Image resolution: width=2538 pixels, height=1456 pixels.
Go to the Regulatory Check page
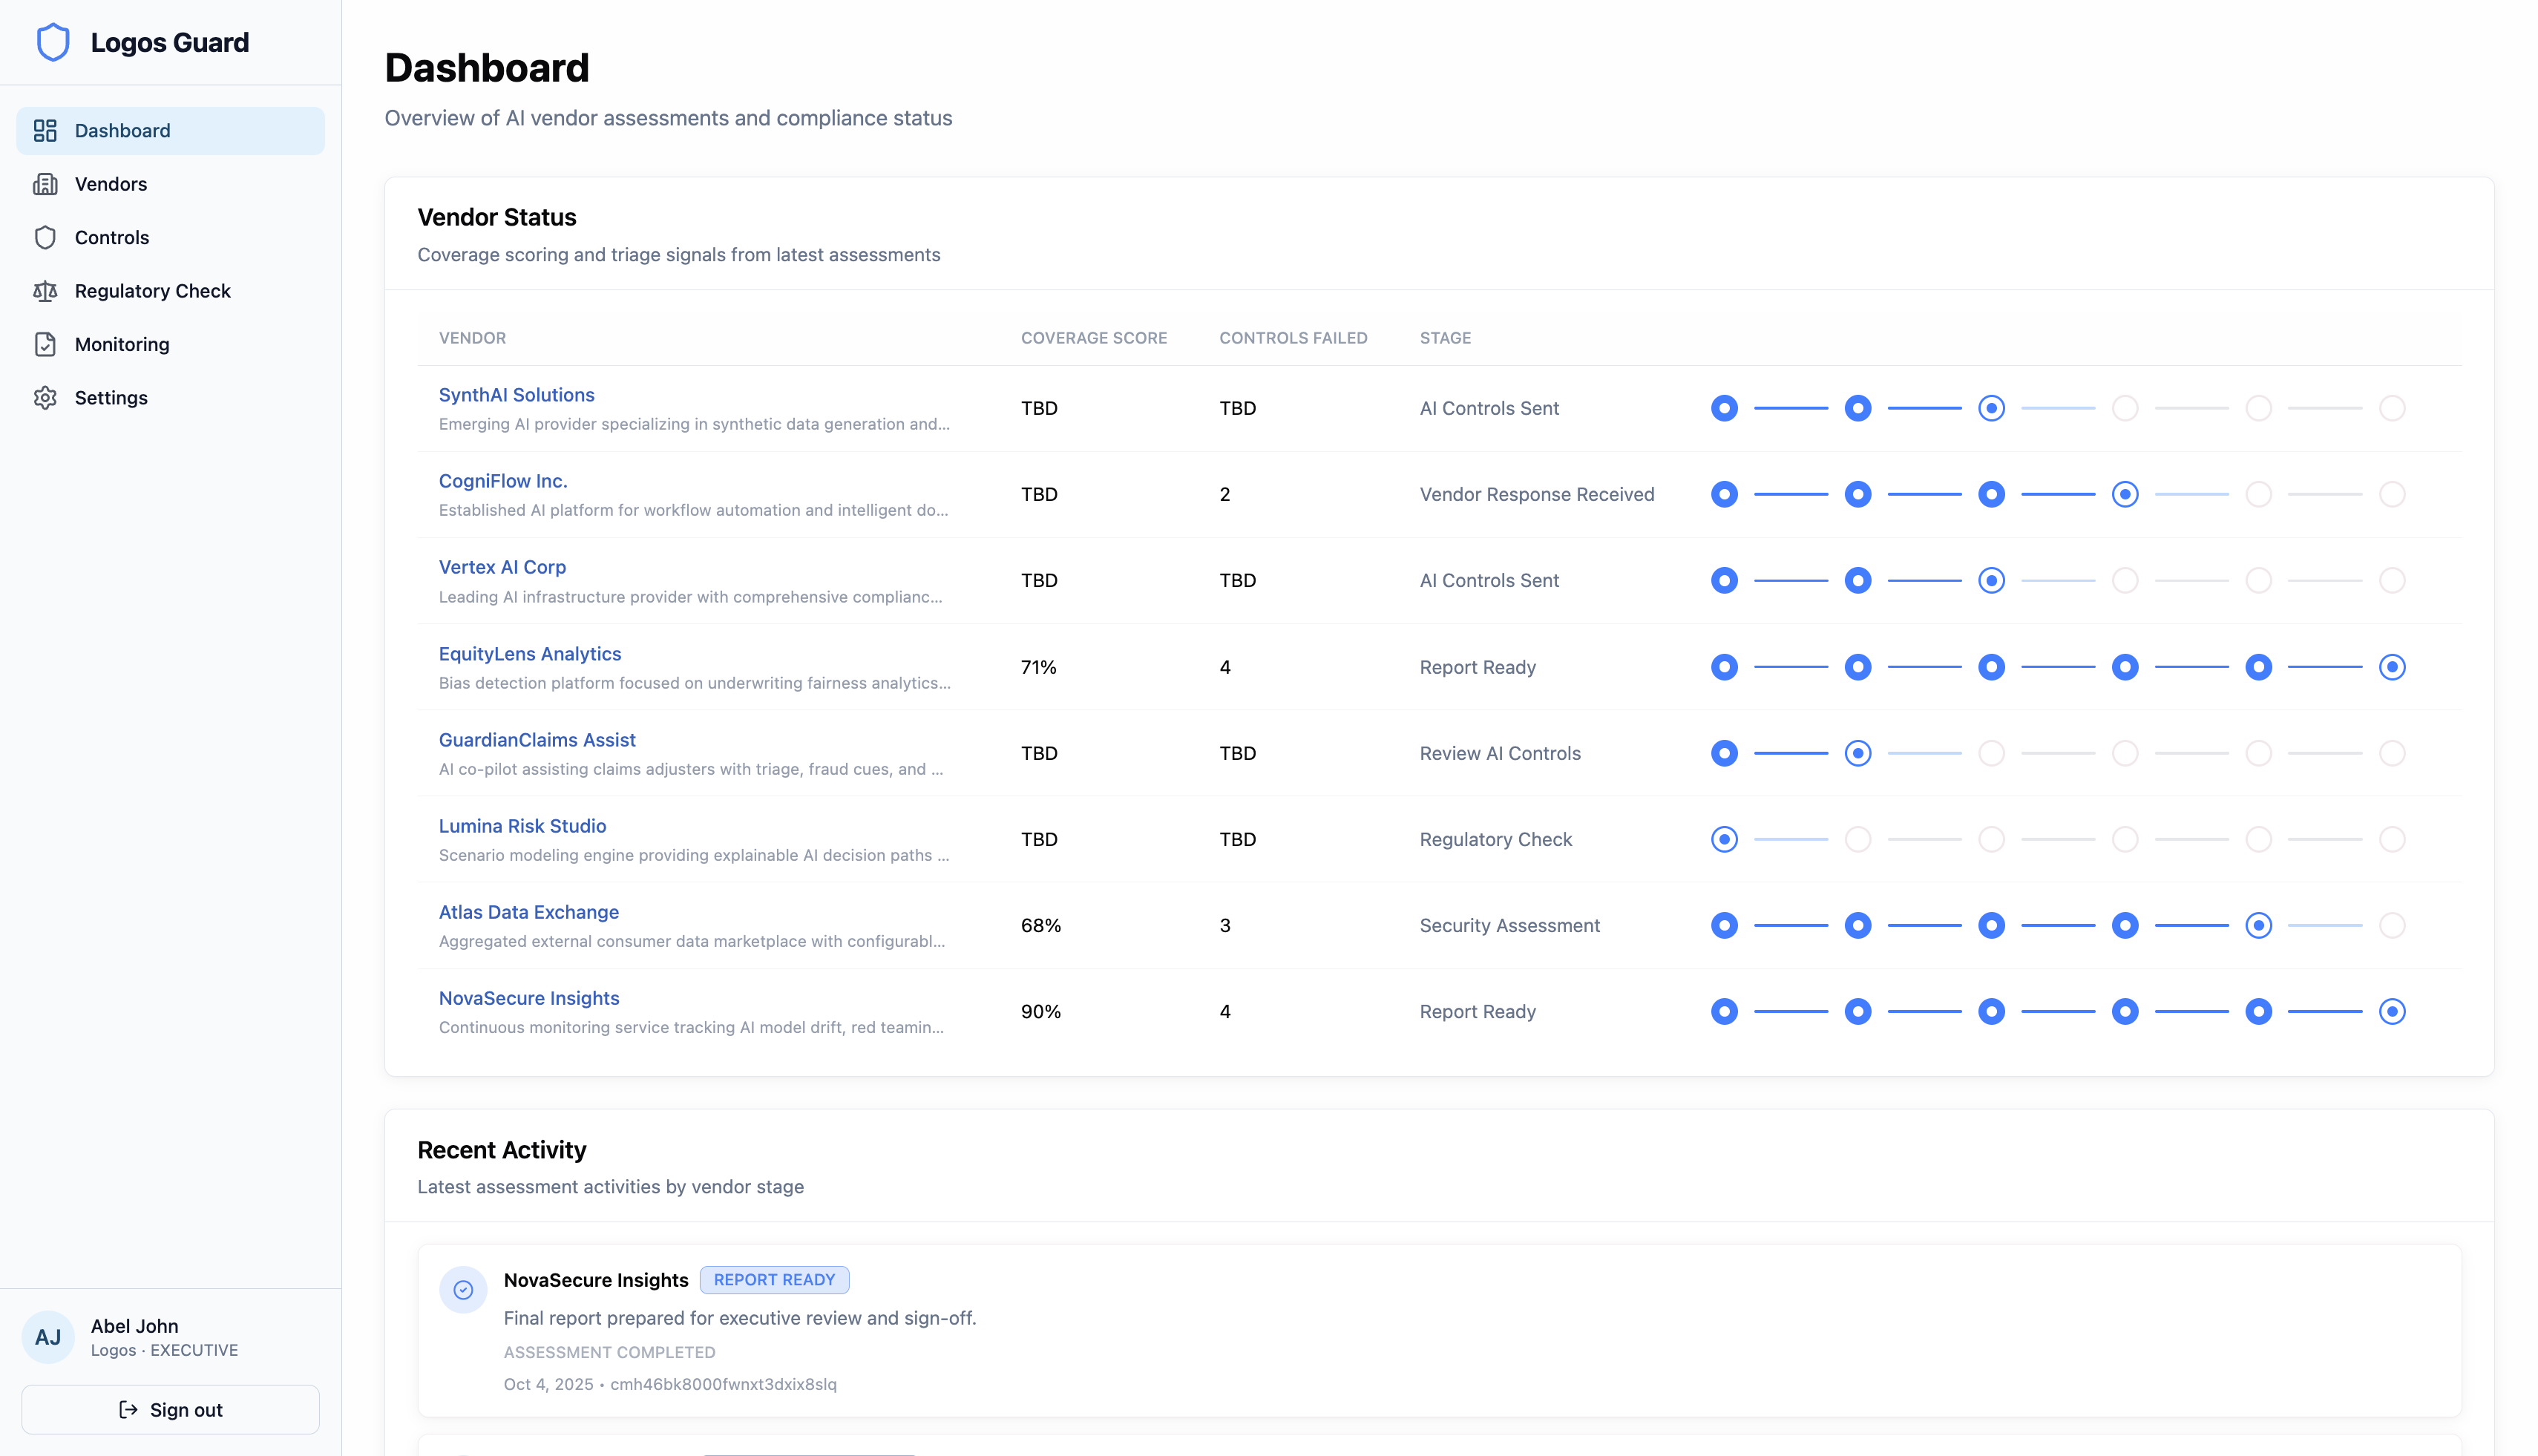[152, 291]
